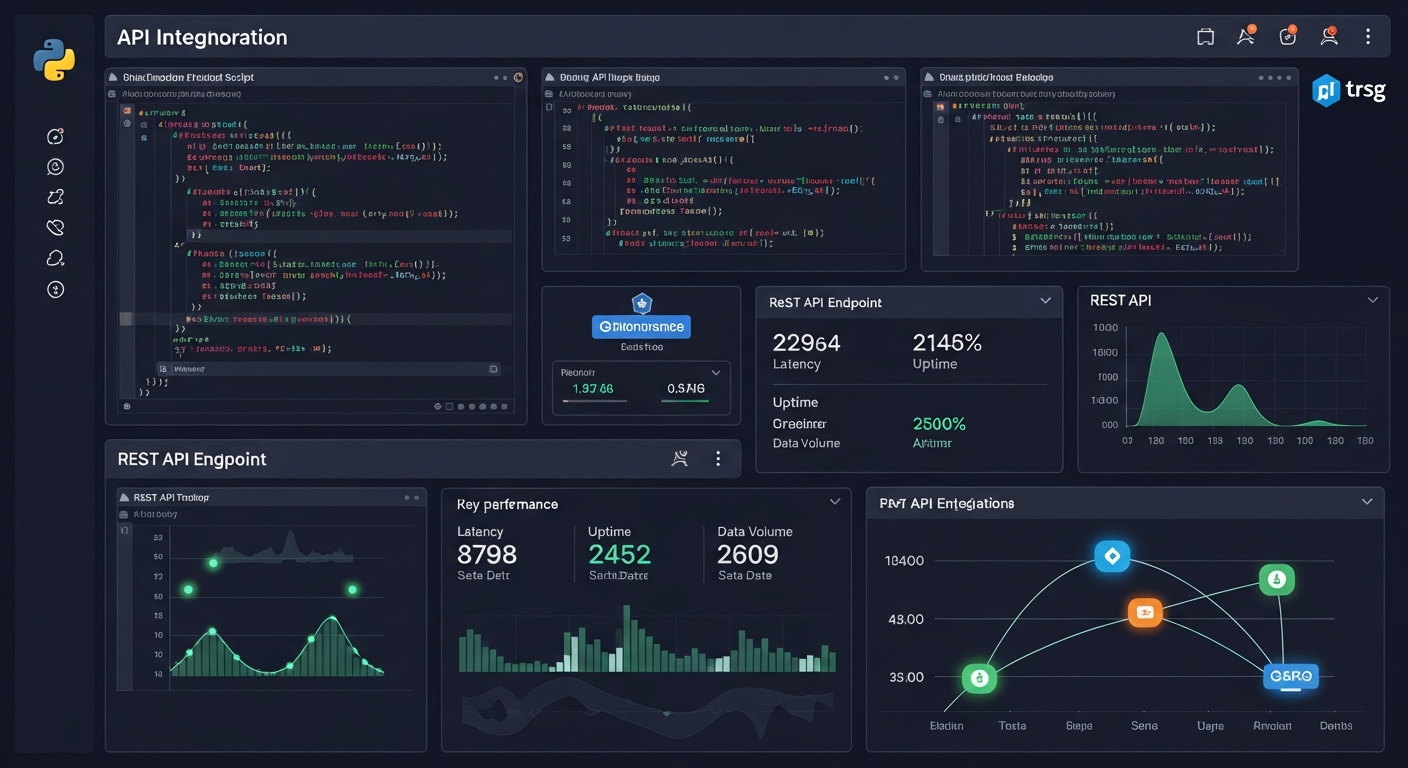
Task: Select the 2609 data volume value
Action: pyautogui.click(x=748, y=555)
